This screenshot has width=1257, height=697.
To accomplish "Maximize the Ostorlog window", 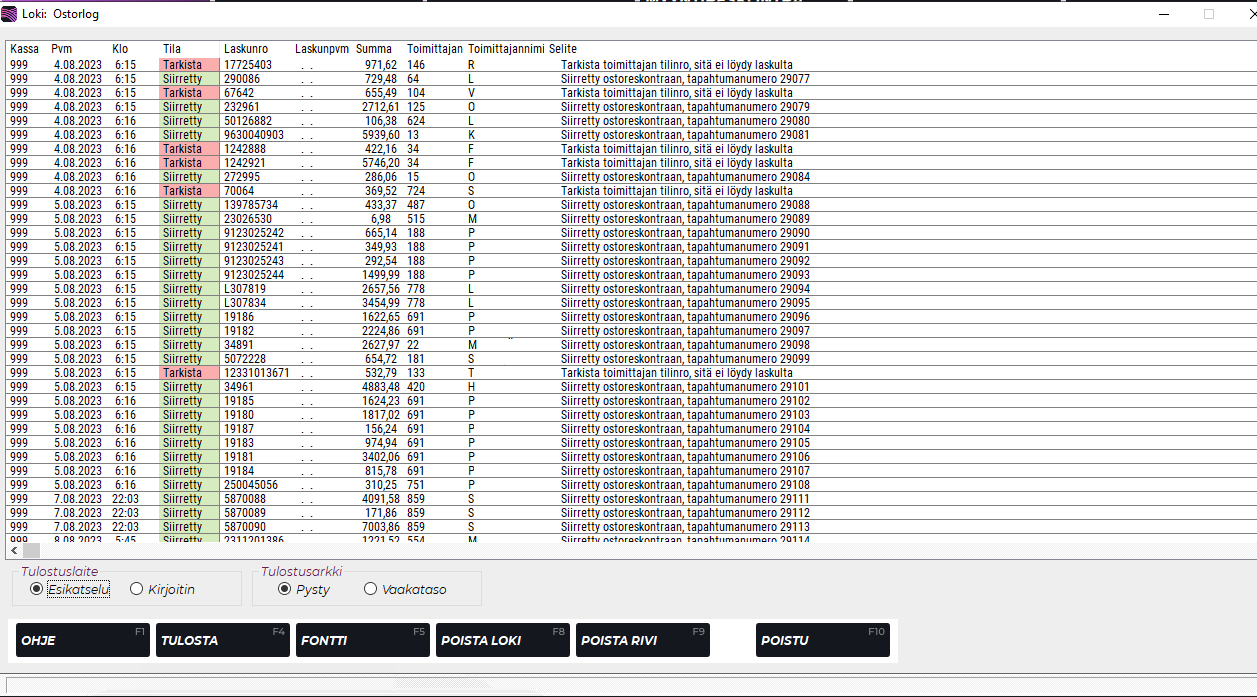I will tap(1208, 14).
